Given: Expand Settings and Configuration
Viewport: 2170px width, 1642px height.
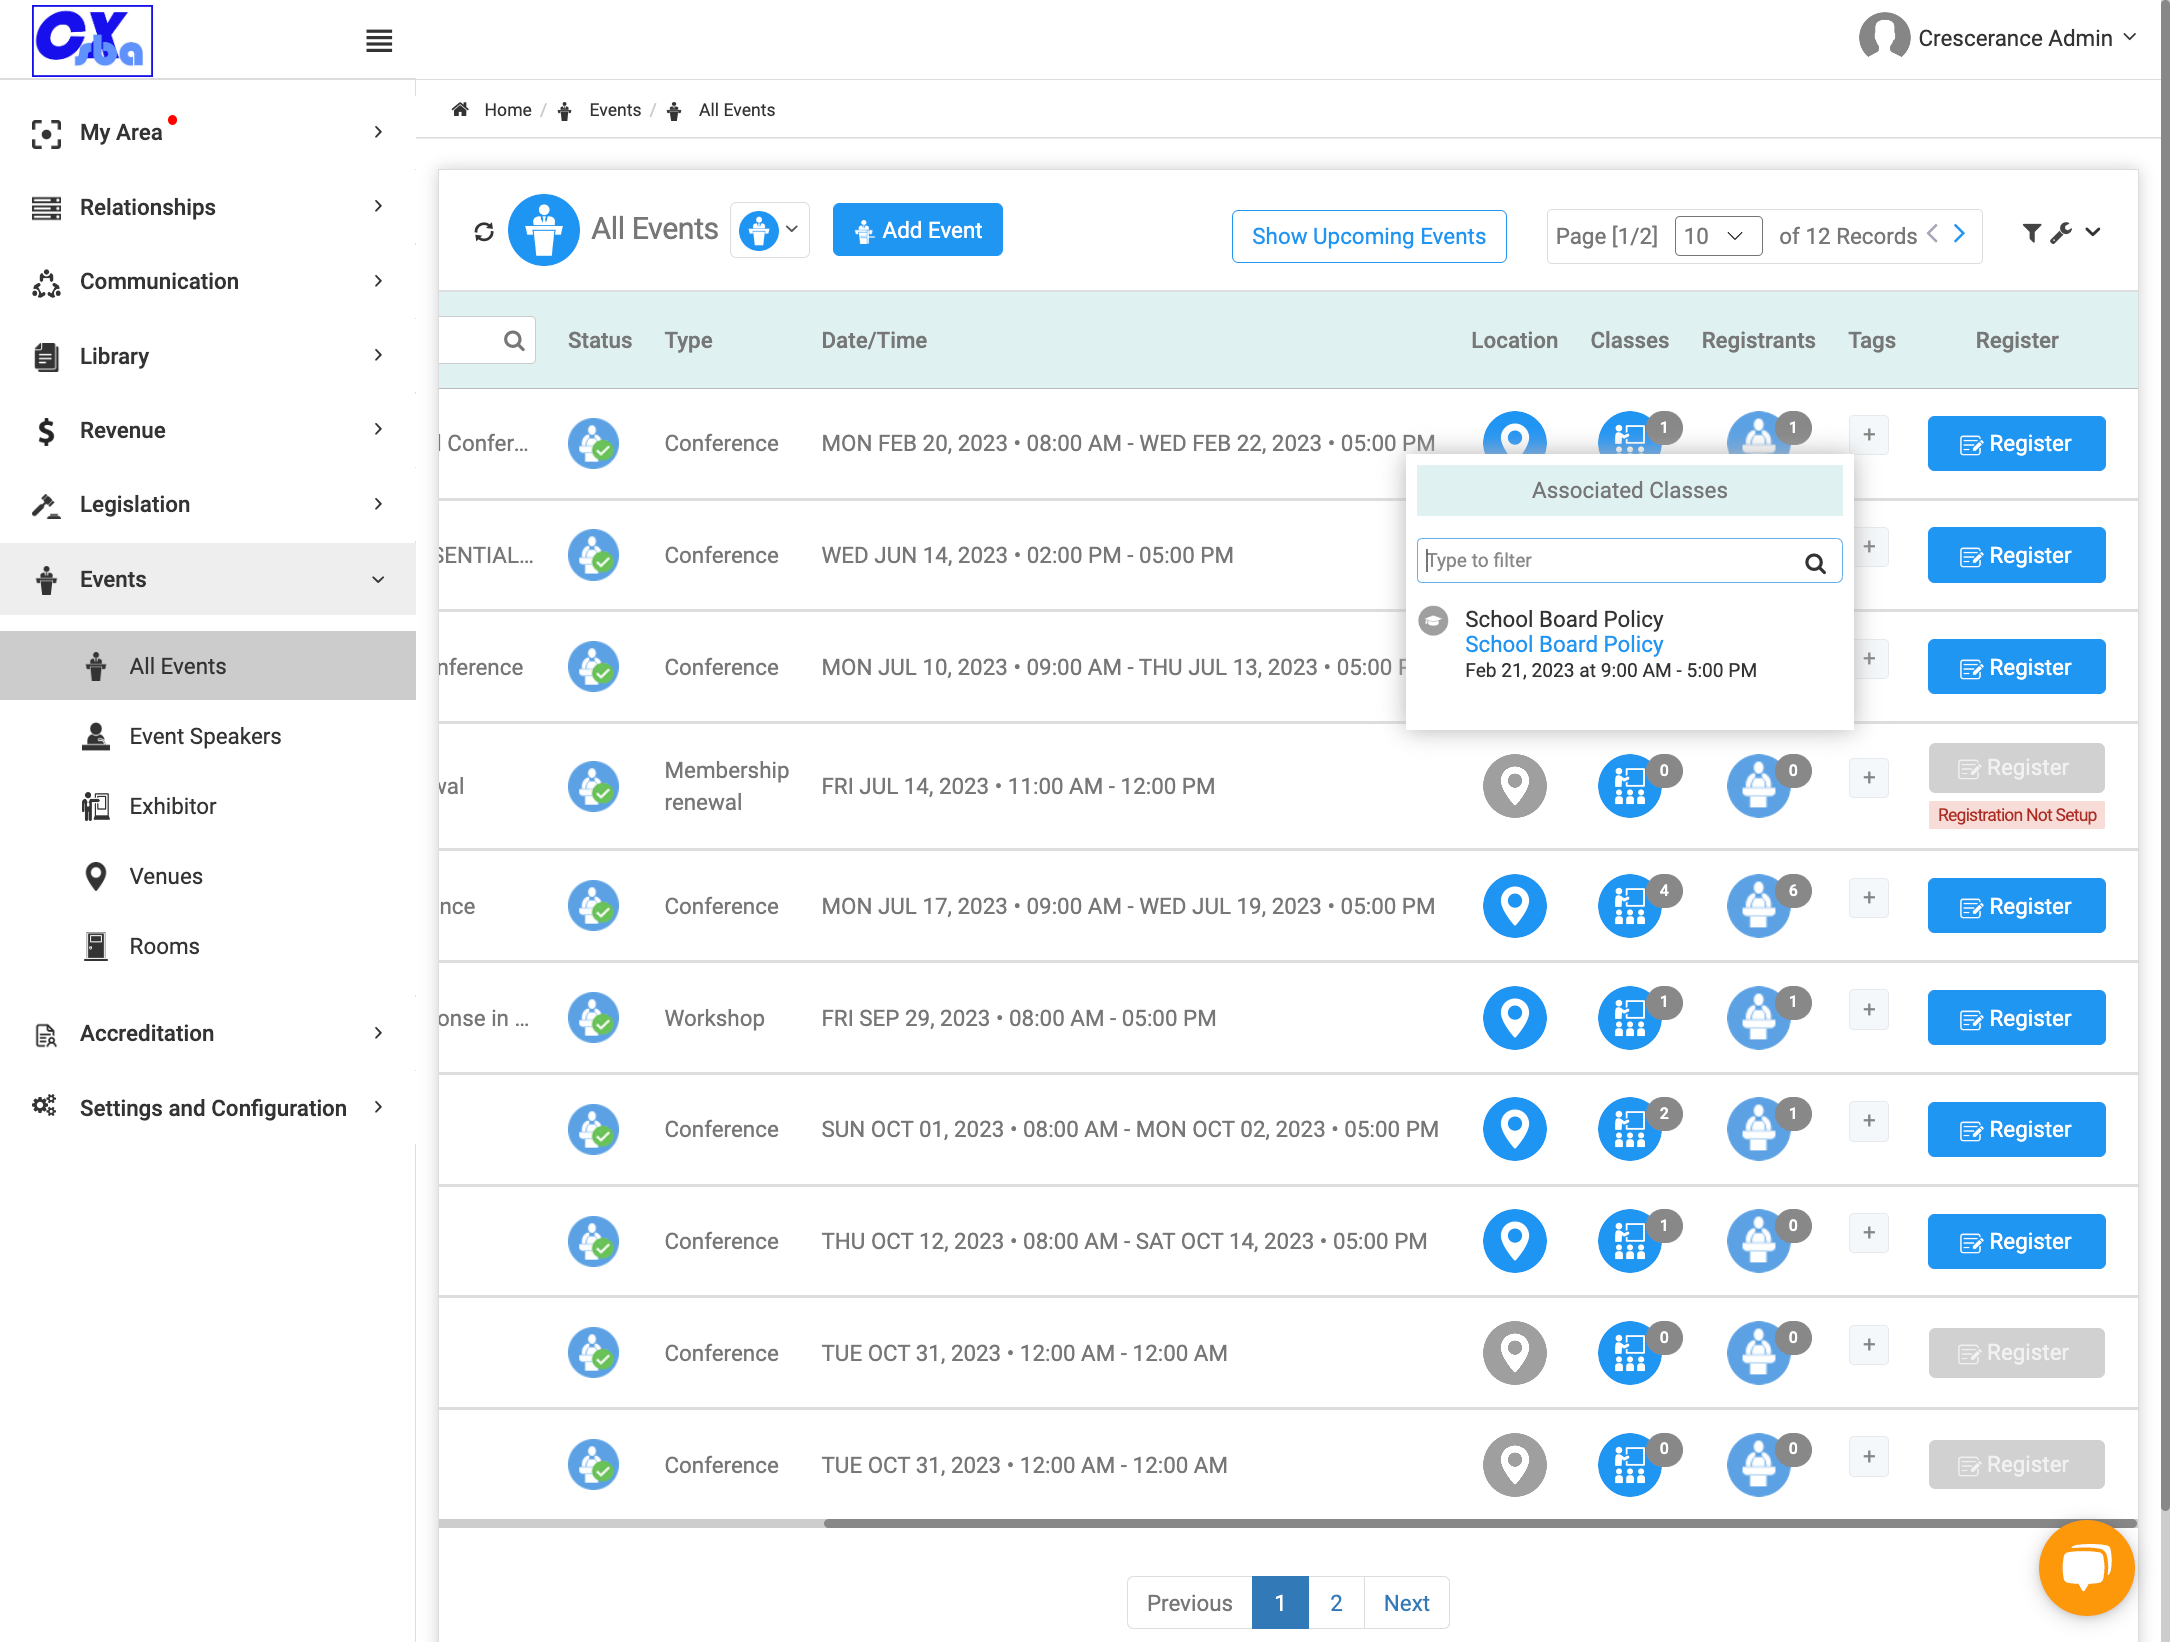Looking at the screenshot, I should point(208,1108).
